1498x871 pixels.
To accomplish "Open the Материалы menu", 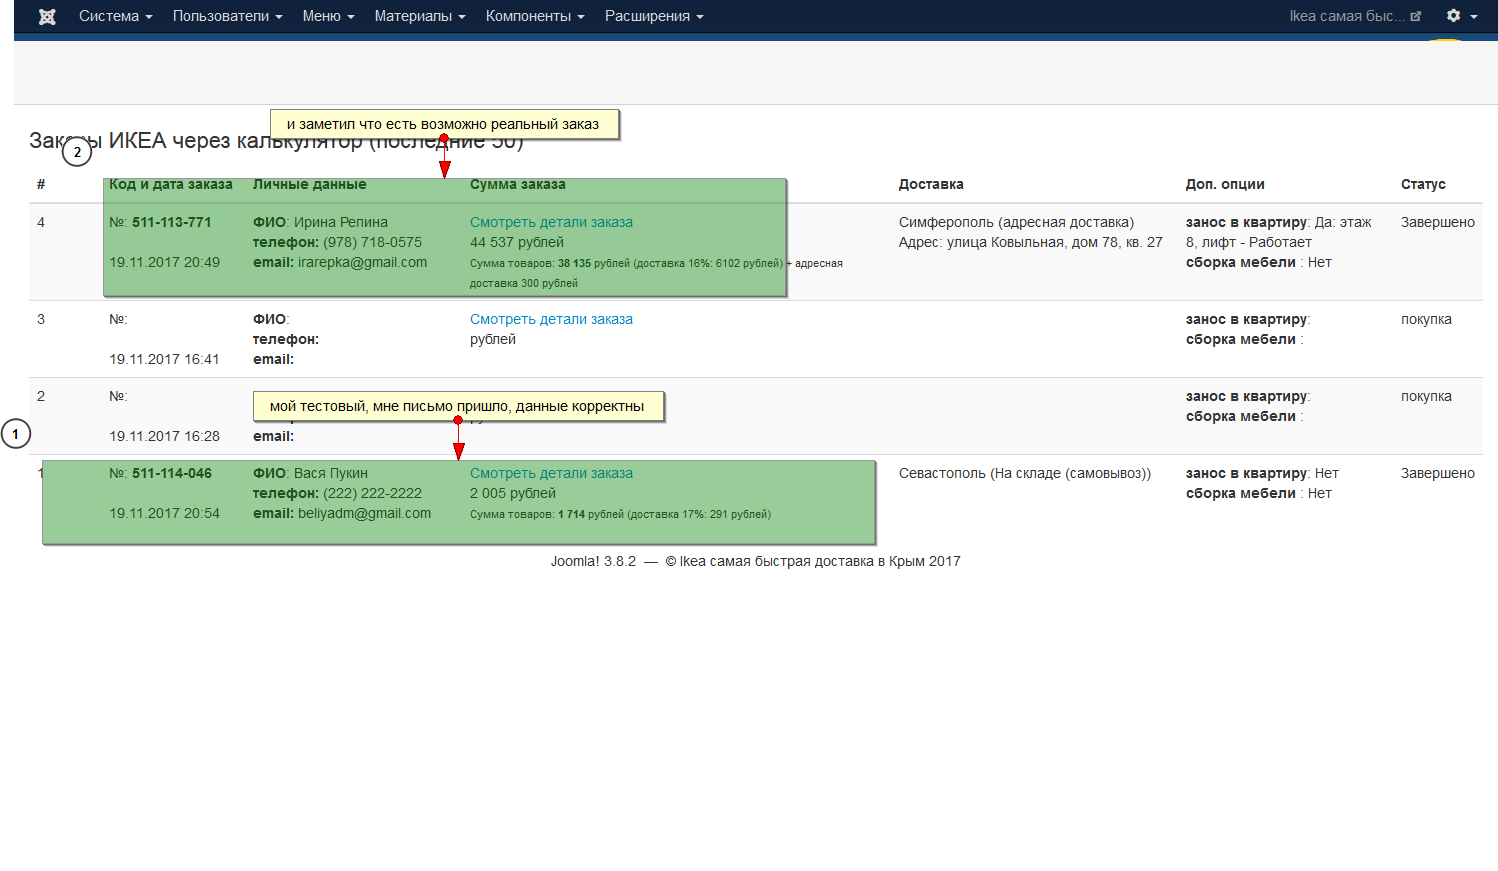I will 420,16.
